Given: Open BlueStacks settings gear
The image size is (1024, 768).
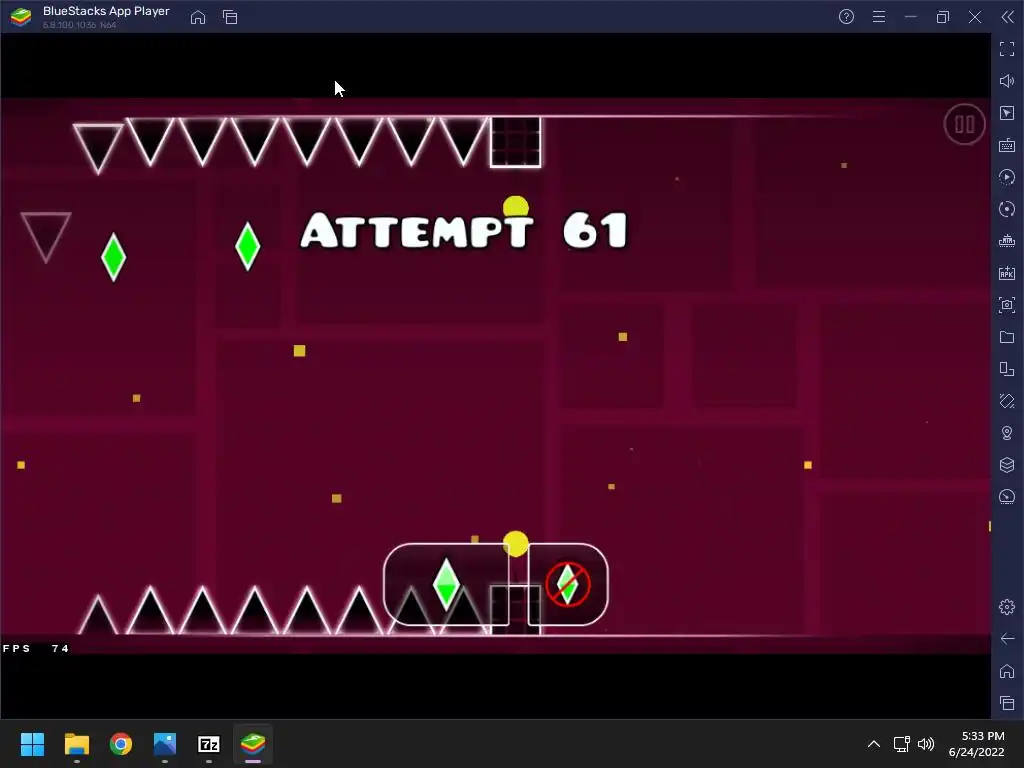Looking at the screenshot, I should click(1007, 607).
